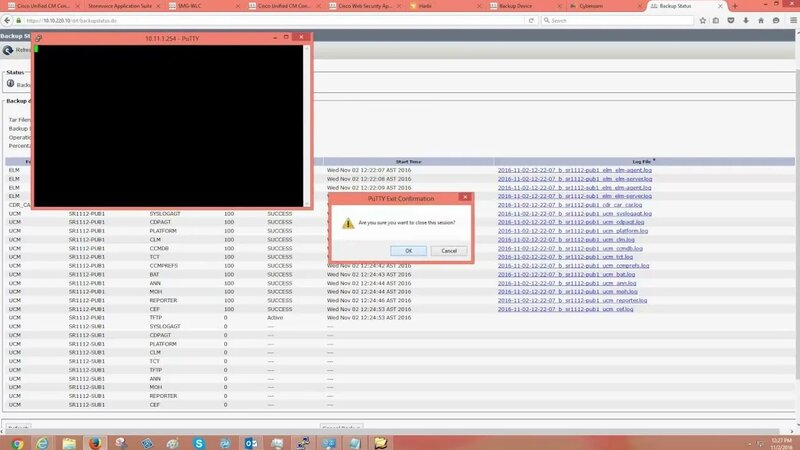800x450 pixels.
Task: Open the Firefox downloads arrow icon
Action: point(746,20)
